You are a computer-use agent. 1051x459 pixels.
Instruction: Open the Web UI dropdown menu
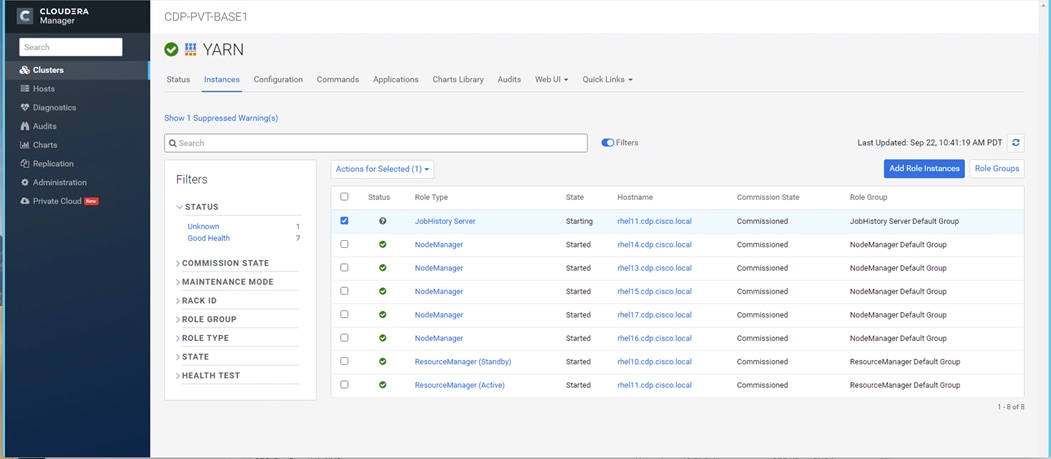coord(551,79)
